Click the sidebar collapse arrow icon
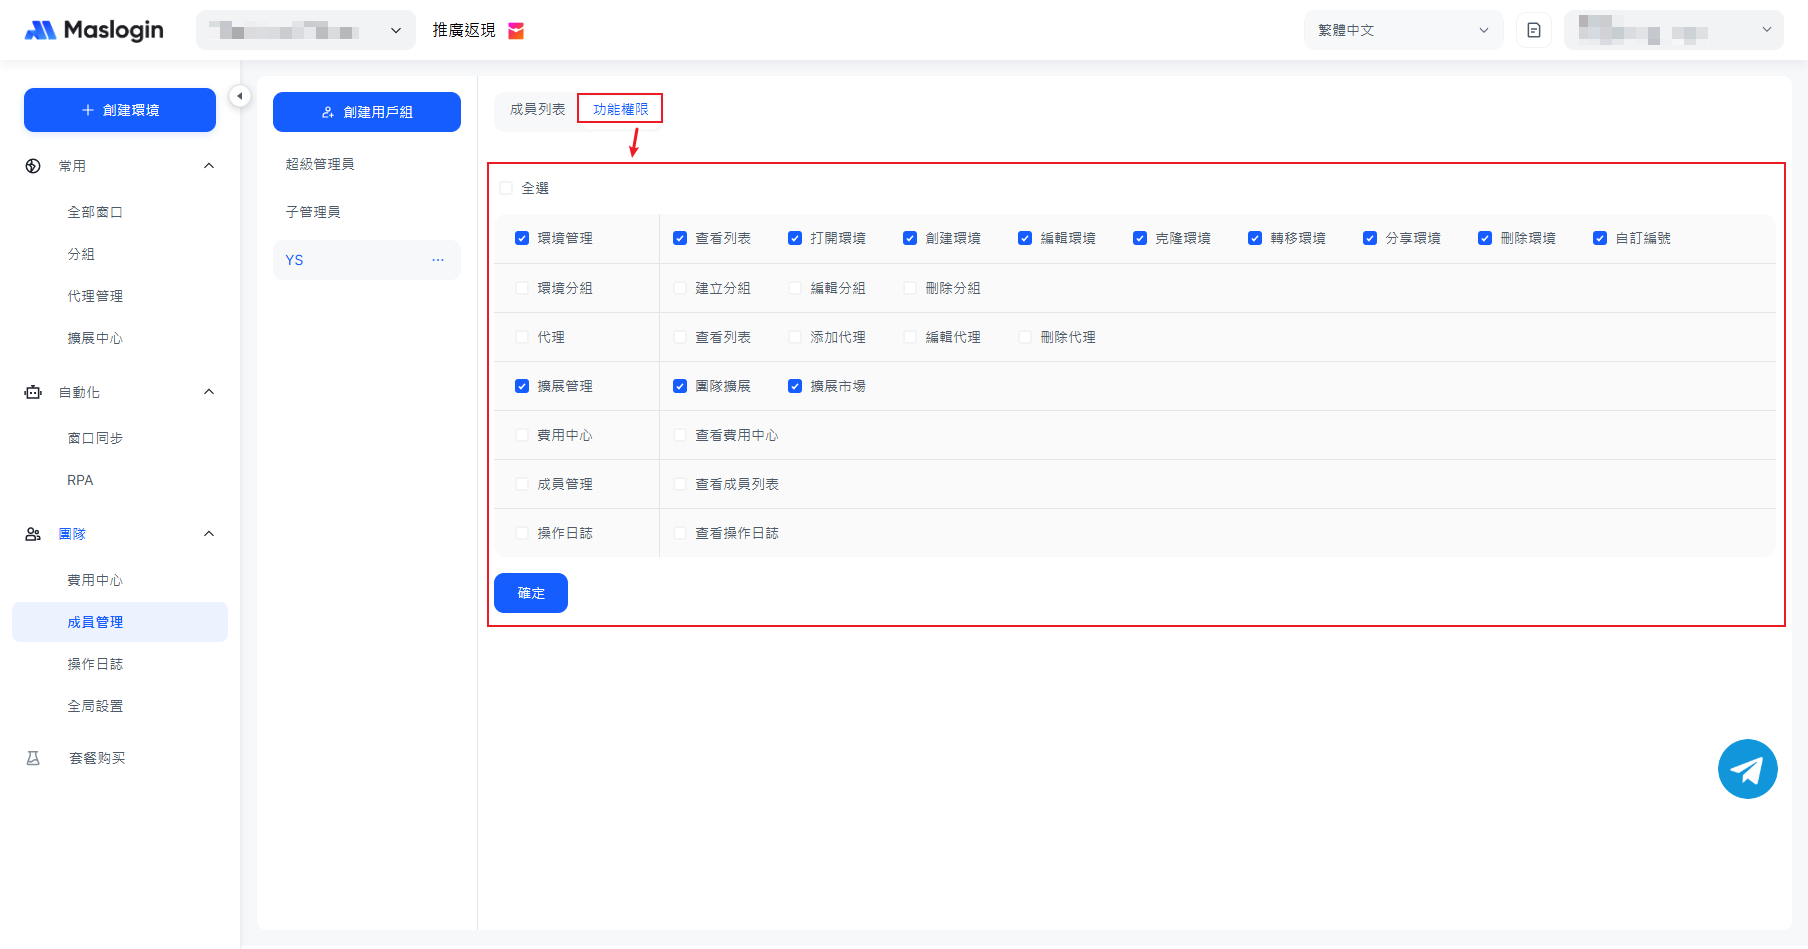Screen dimensions: 1808x949 tap(240, 96)
